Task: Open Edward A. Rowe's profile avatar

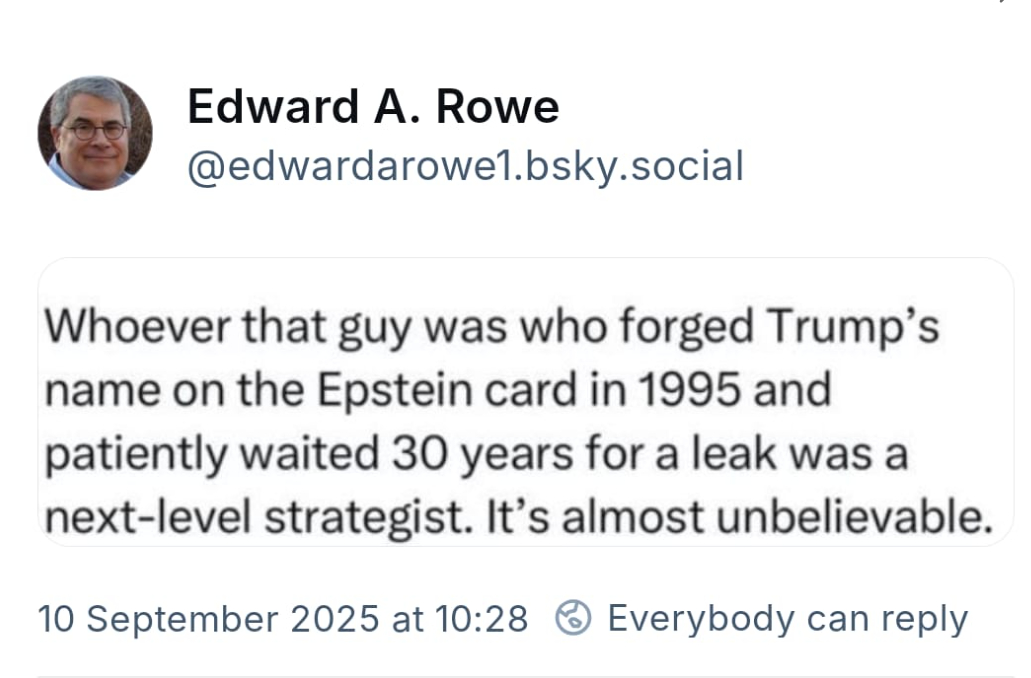Action: (x=95, y=133)
